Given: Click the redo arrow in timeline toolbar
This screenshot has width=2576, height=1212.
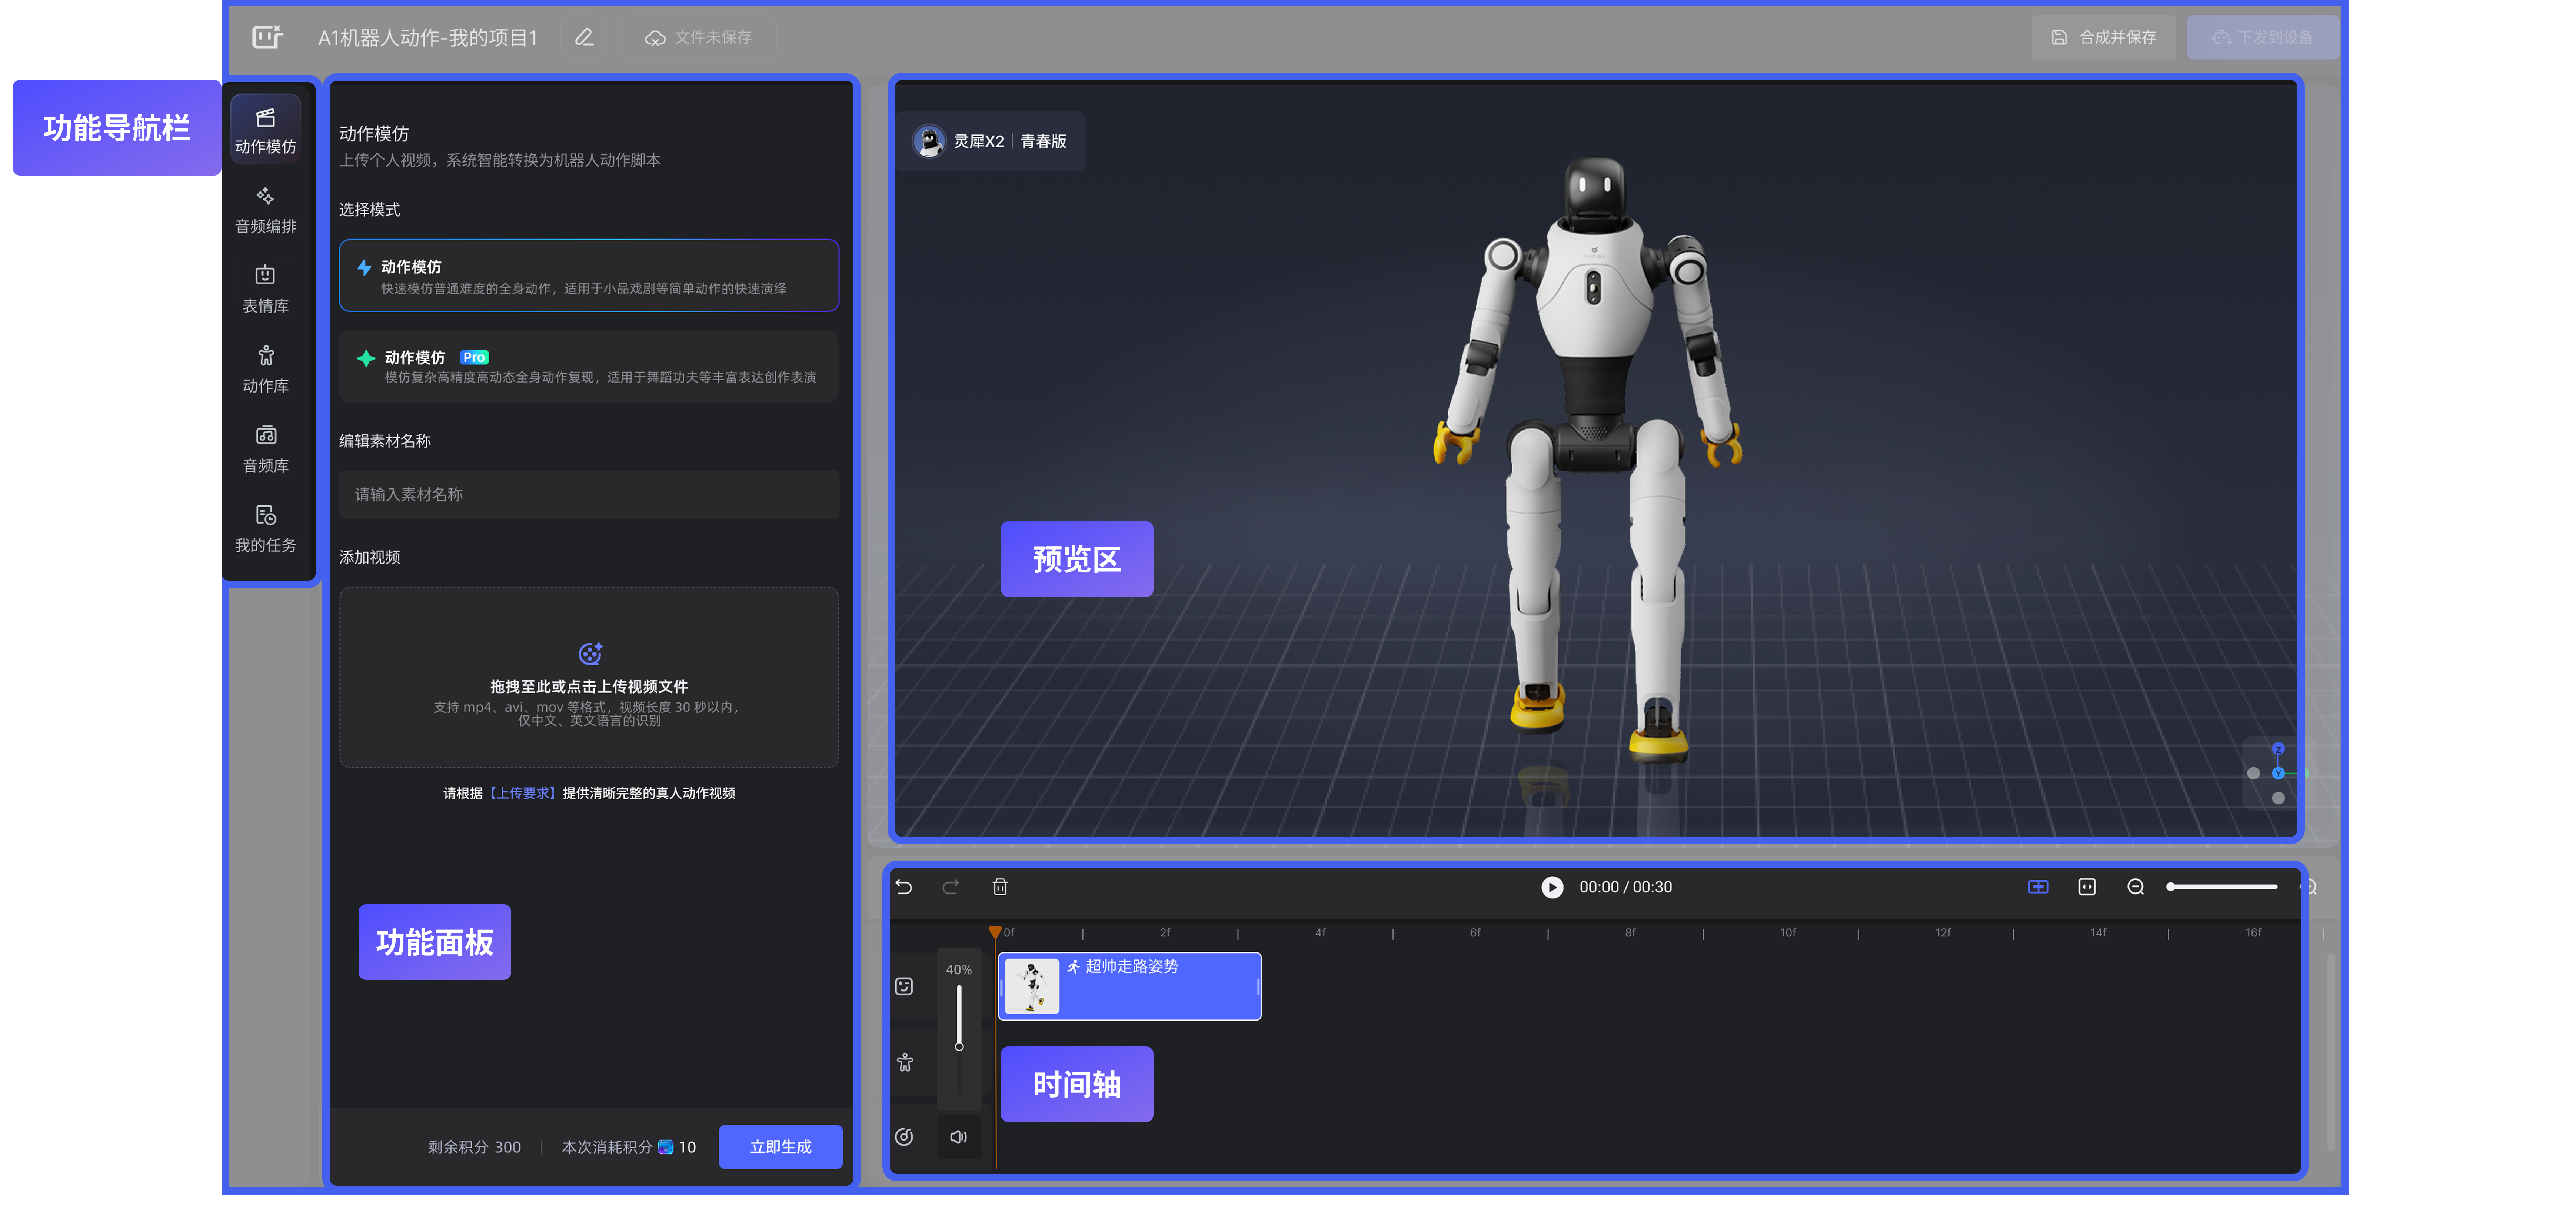Looking at the screenshot, I should click(950, 887).
